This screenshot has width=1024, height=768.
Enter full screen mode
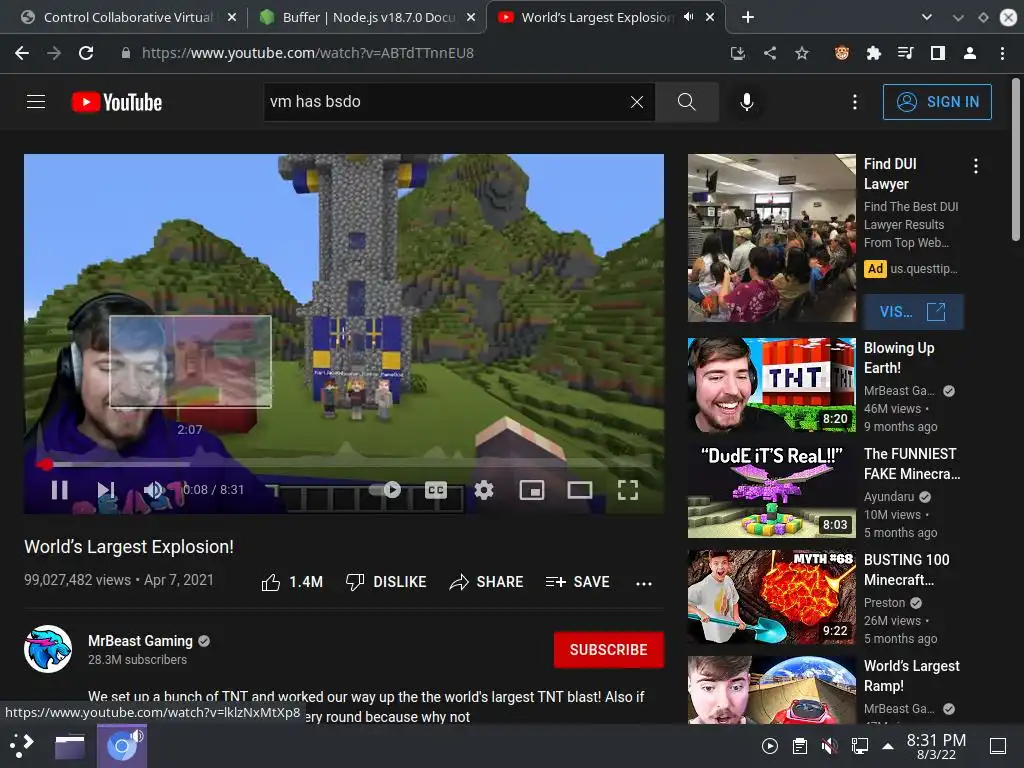(x=628, y=490)
